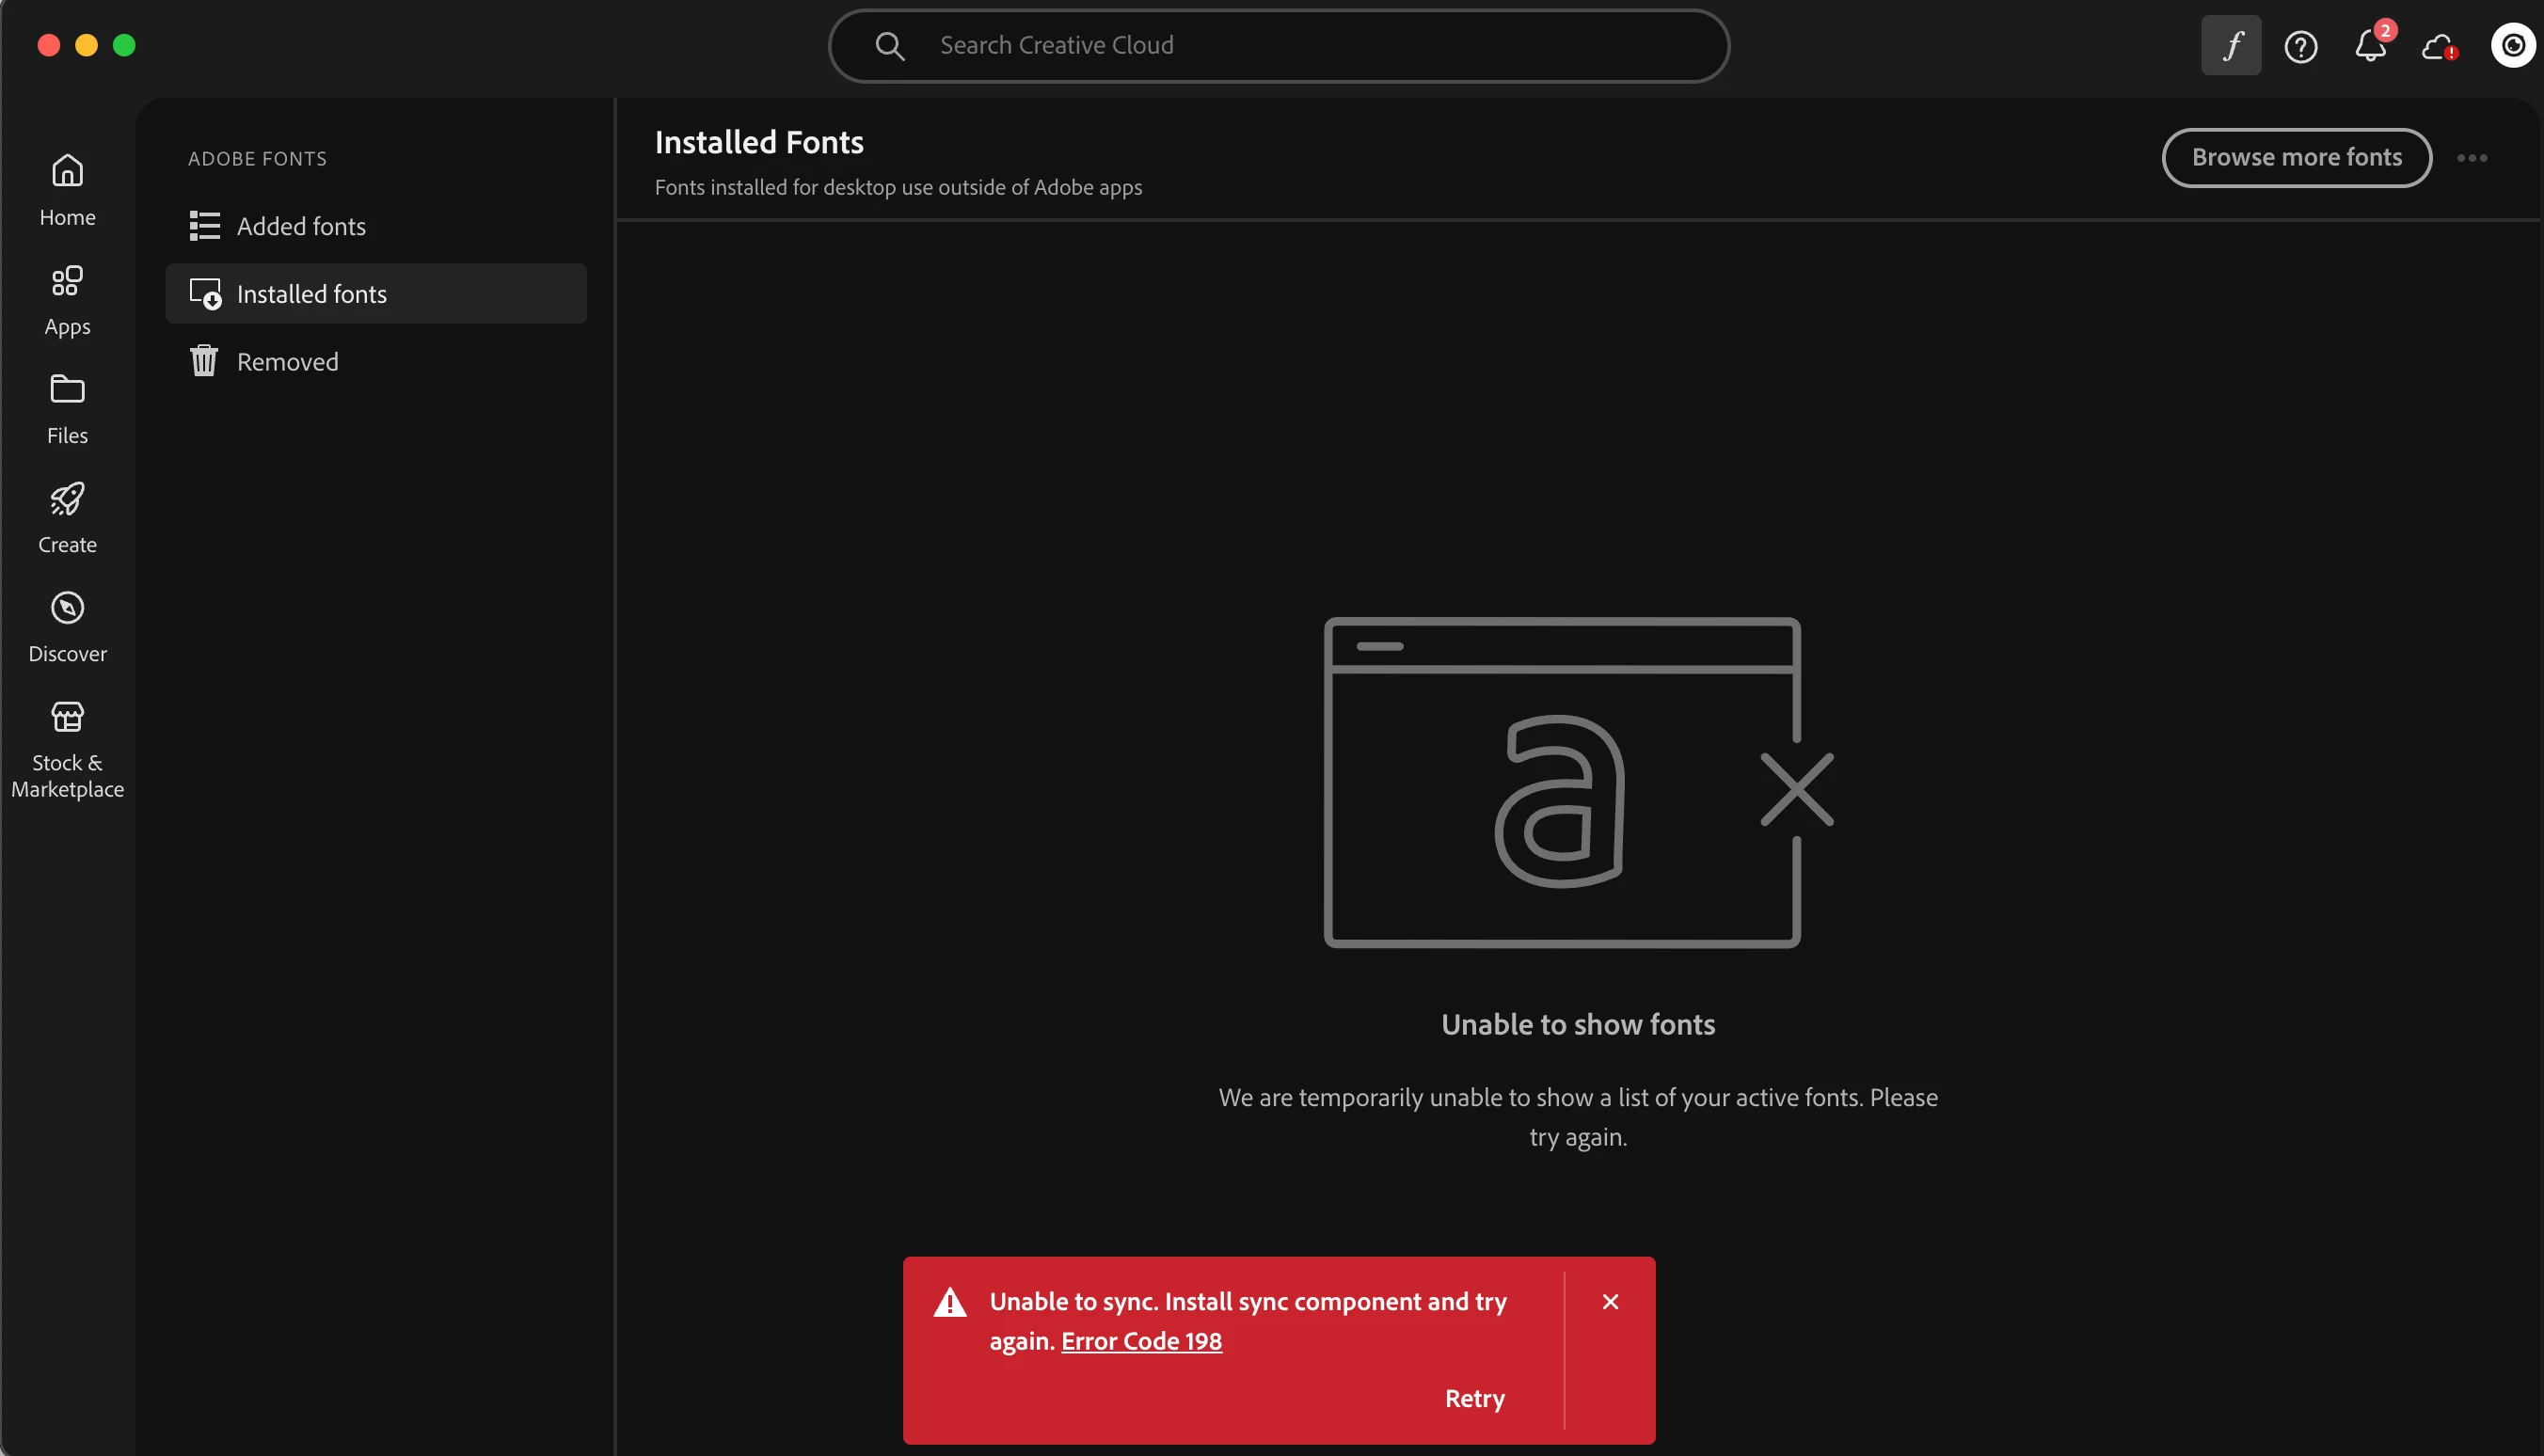Open the three-dot more options menu
This screenshot has height=1456, width=2544.
point(2472,158)
